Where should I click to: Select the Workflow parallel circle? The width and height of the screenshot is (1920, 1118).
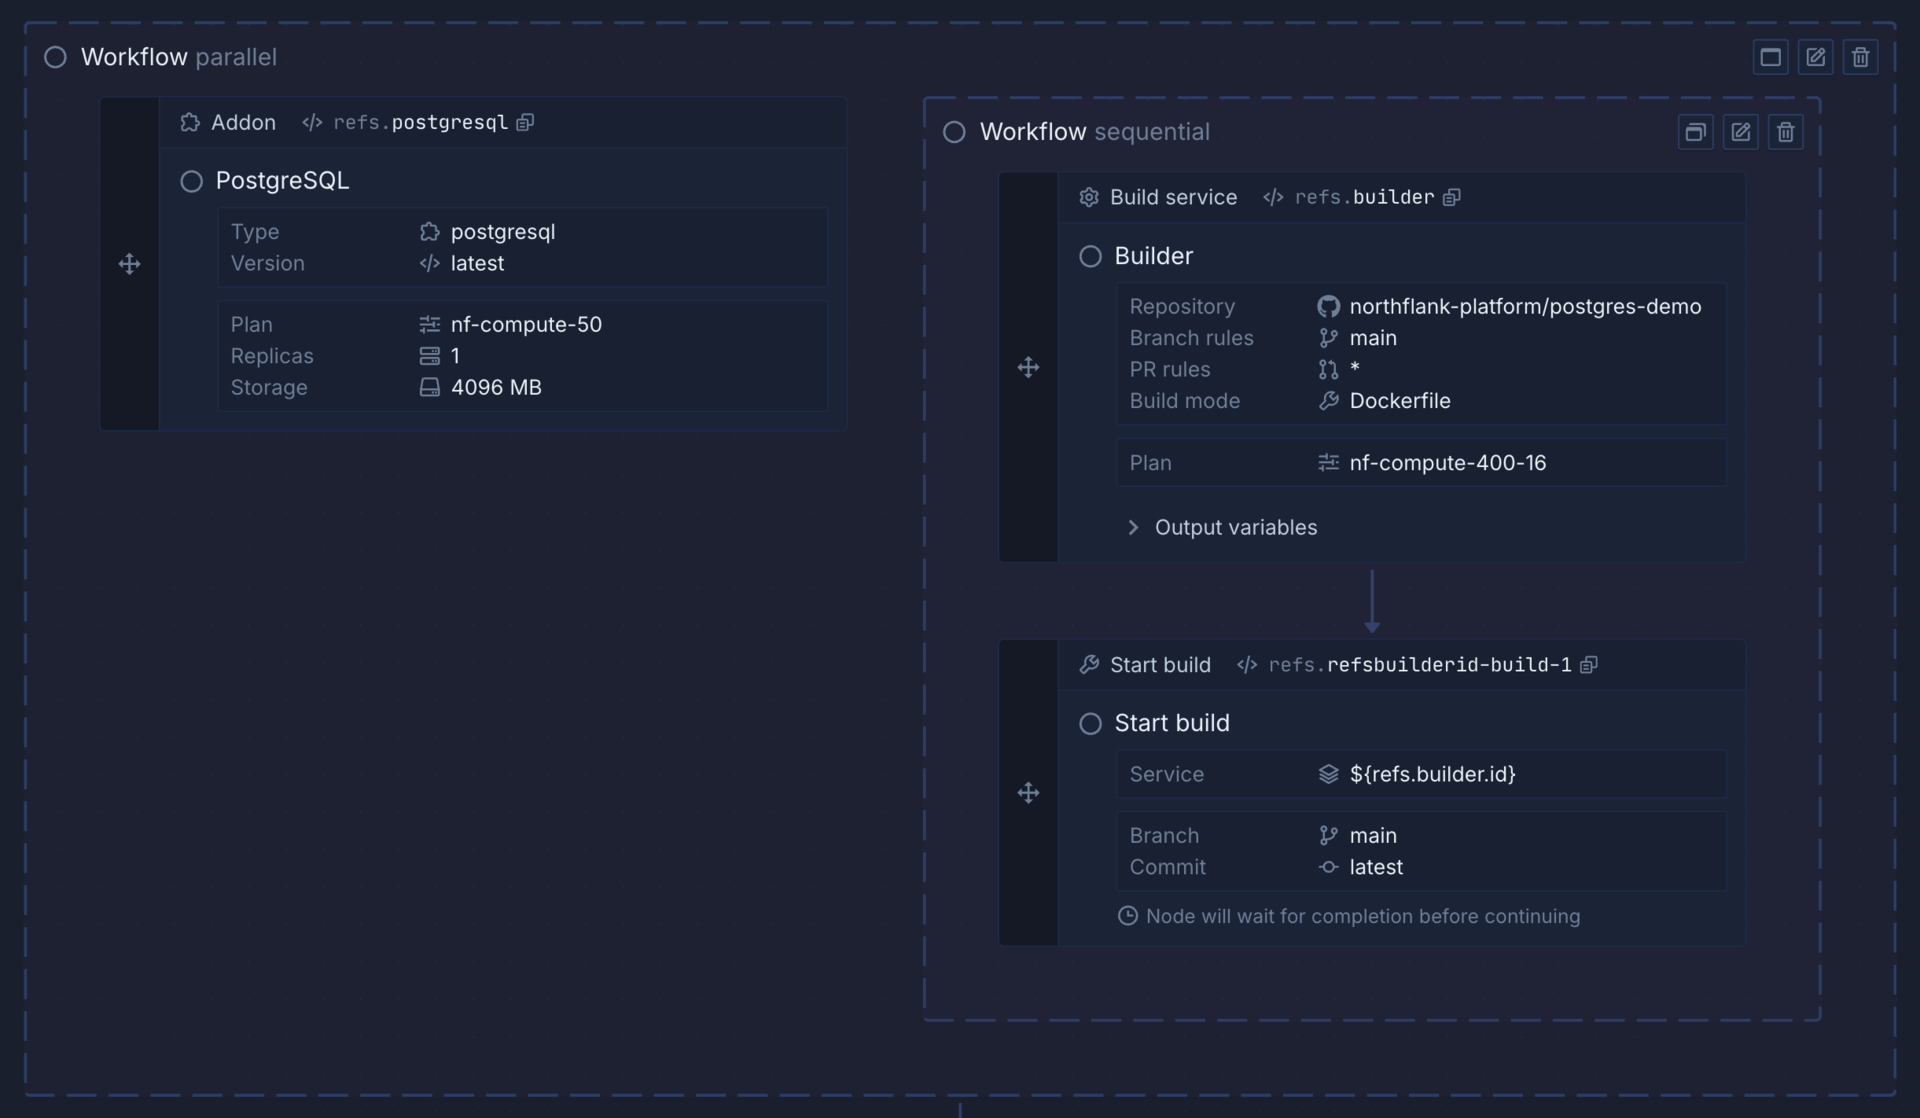pos(55,57)
